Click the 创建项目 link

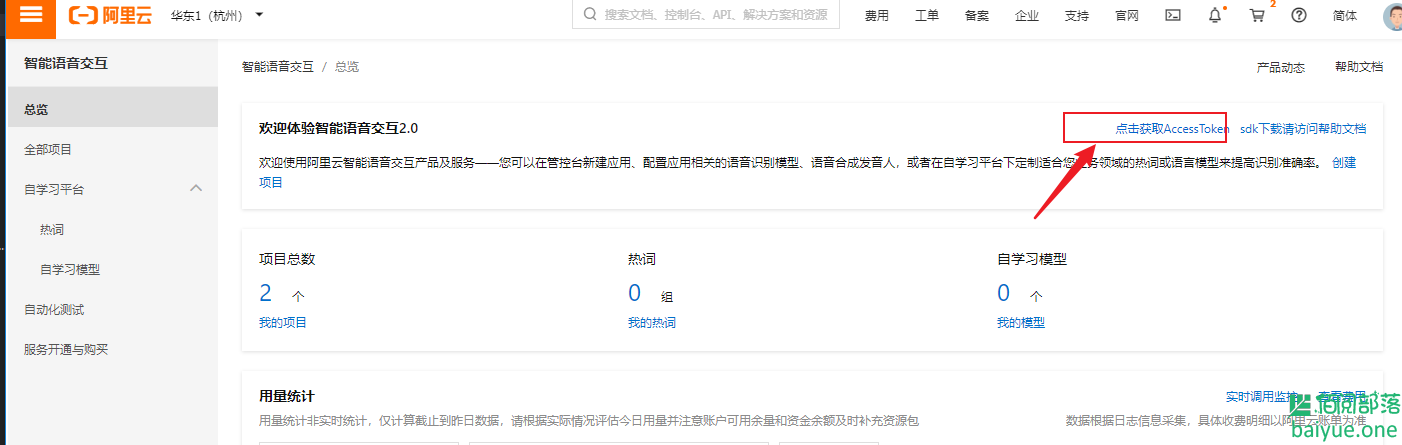(1344, 162)
